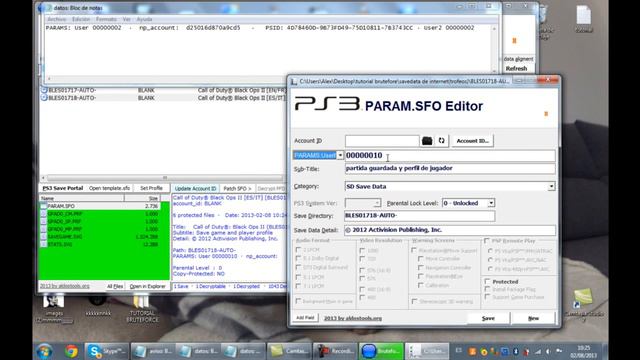Switch to the Camtasia taskbar item
640x360 pixels.
point(289,351)
